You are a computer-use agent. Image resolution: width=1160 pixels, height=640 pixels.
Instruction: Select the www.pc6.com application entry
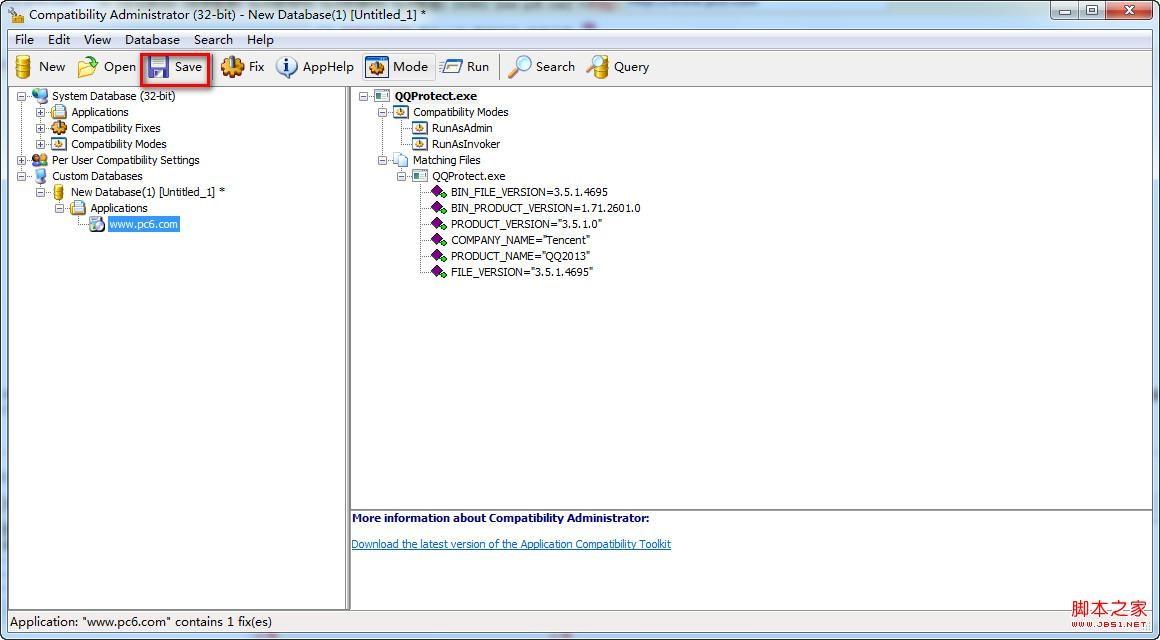[144, 224]
